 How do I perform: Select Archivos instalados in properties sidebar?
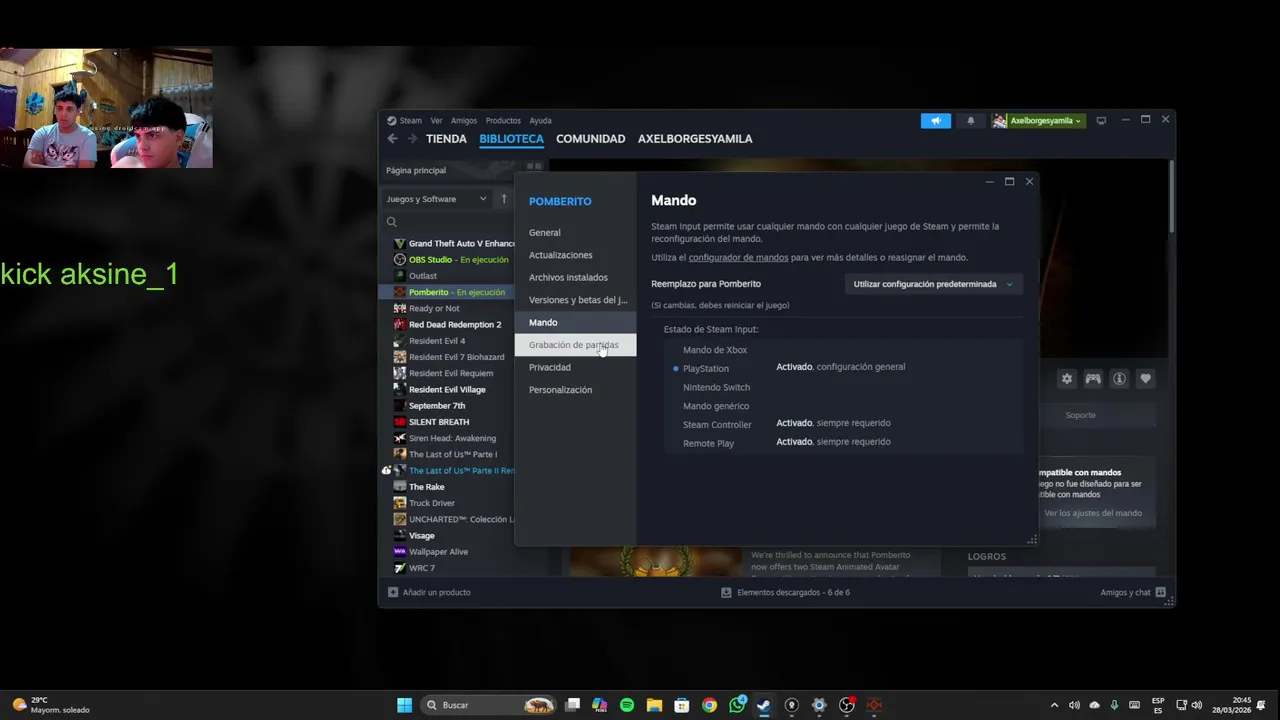(x=575, y=277)
